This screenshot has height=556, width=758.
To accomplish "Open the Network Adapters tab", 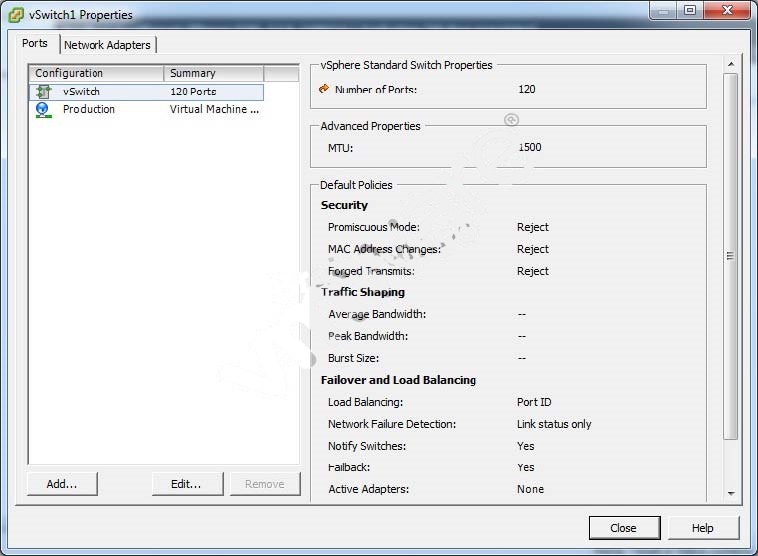I will tap(107, 45).
